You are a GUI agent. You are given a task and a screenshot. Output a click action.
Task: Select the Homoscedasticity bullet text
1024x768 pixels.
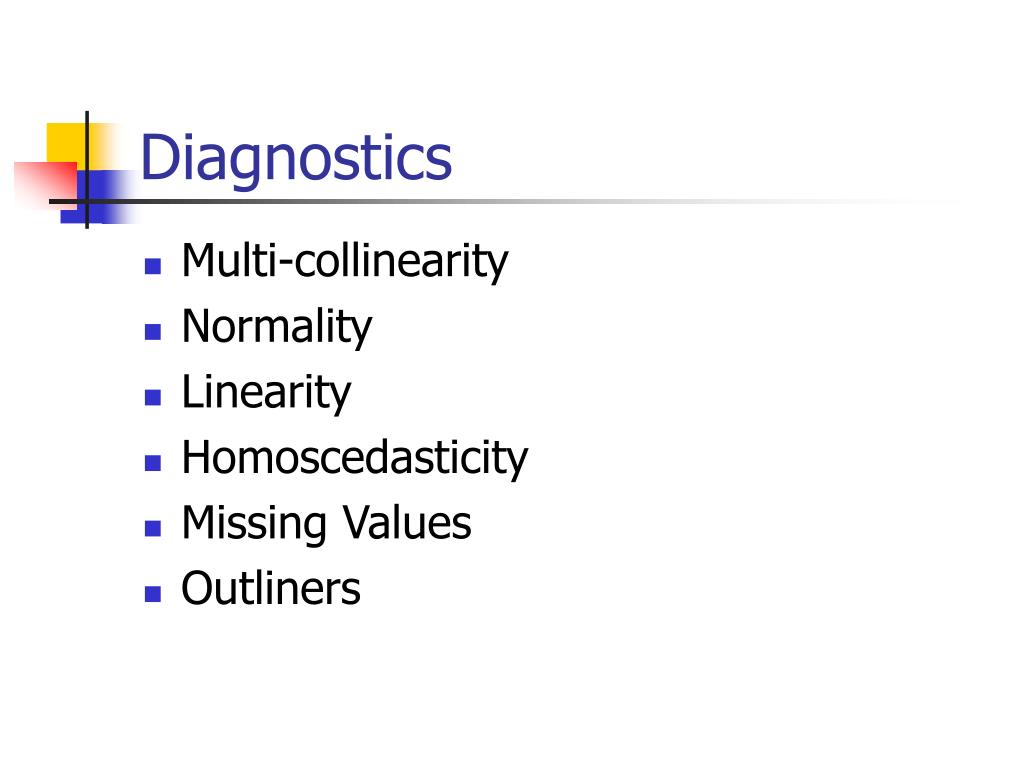355,457
